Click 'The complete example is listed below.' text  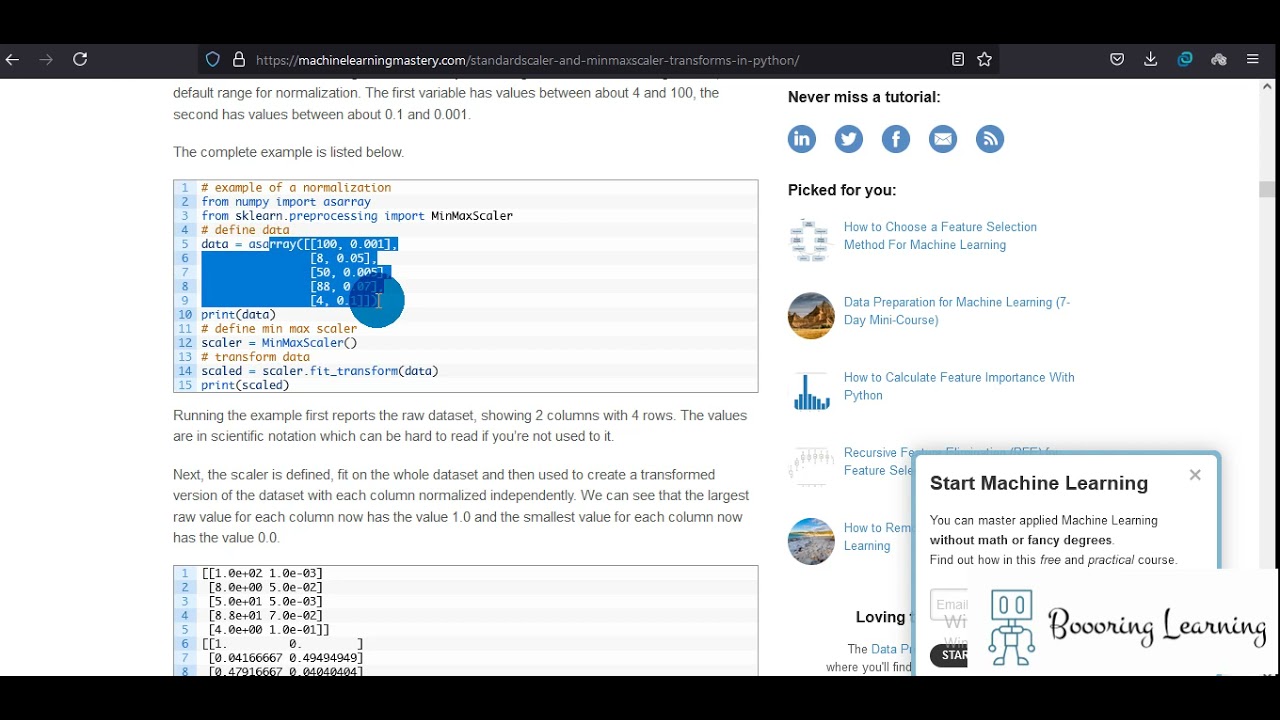(x=289, y=152)
